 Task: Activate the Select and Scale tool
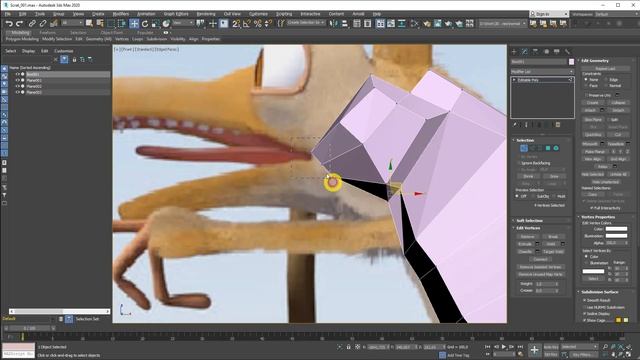pos(156,24)
